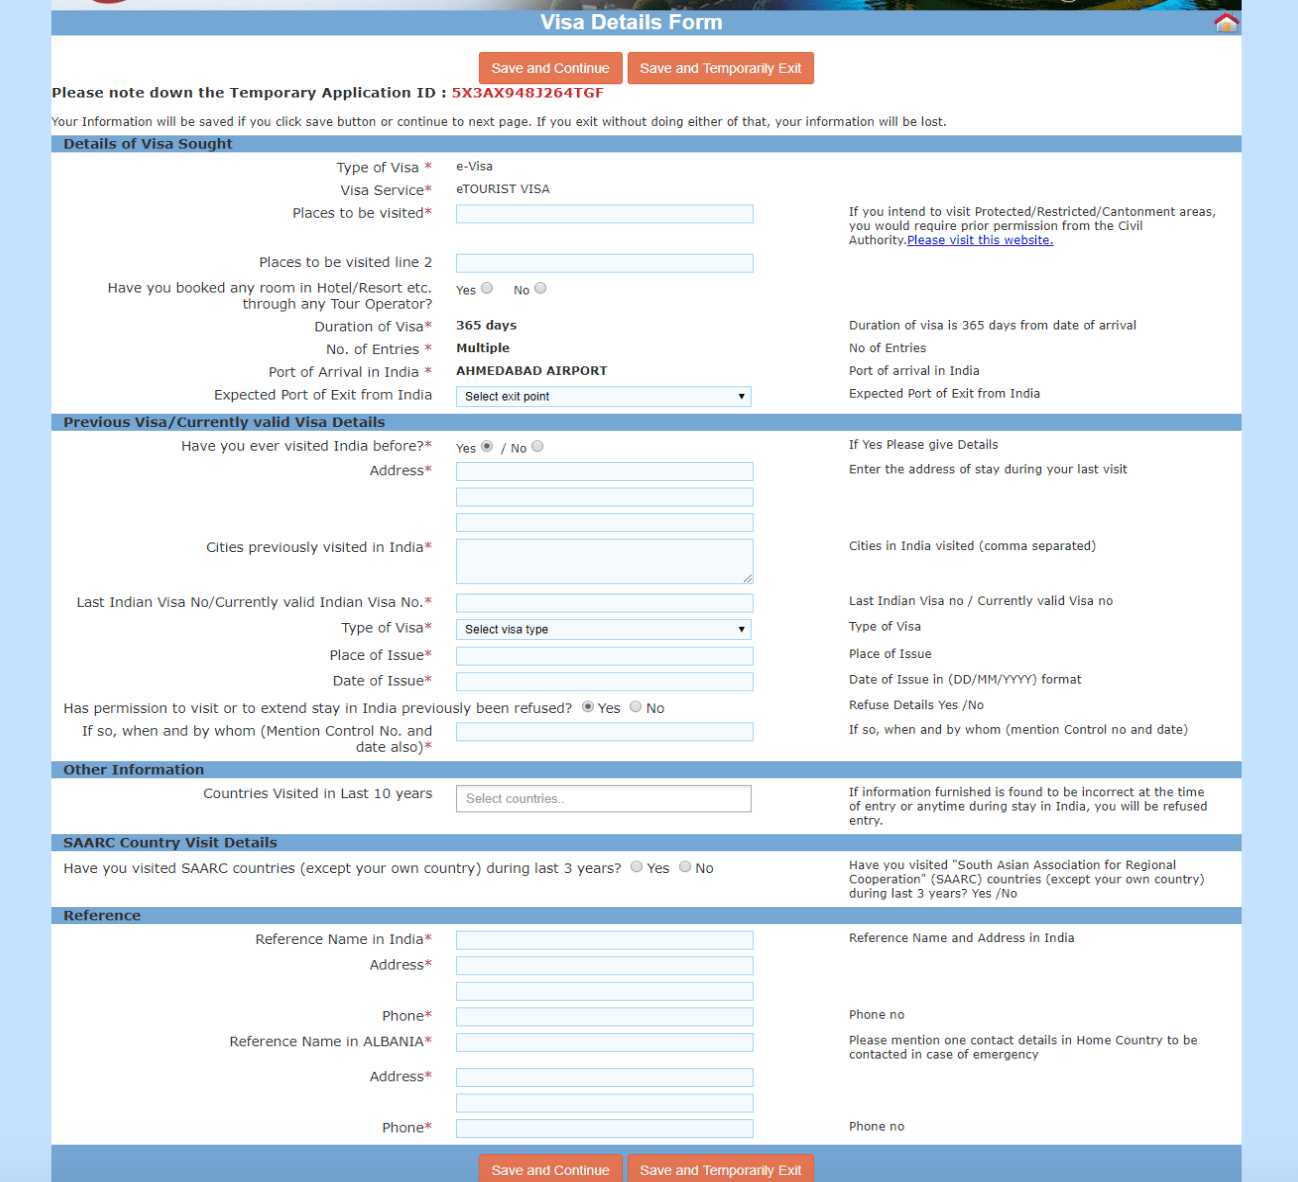Click the Phone field under Reference Name in ALBANIA

pos(603,1127)
